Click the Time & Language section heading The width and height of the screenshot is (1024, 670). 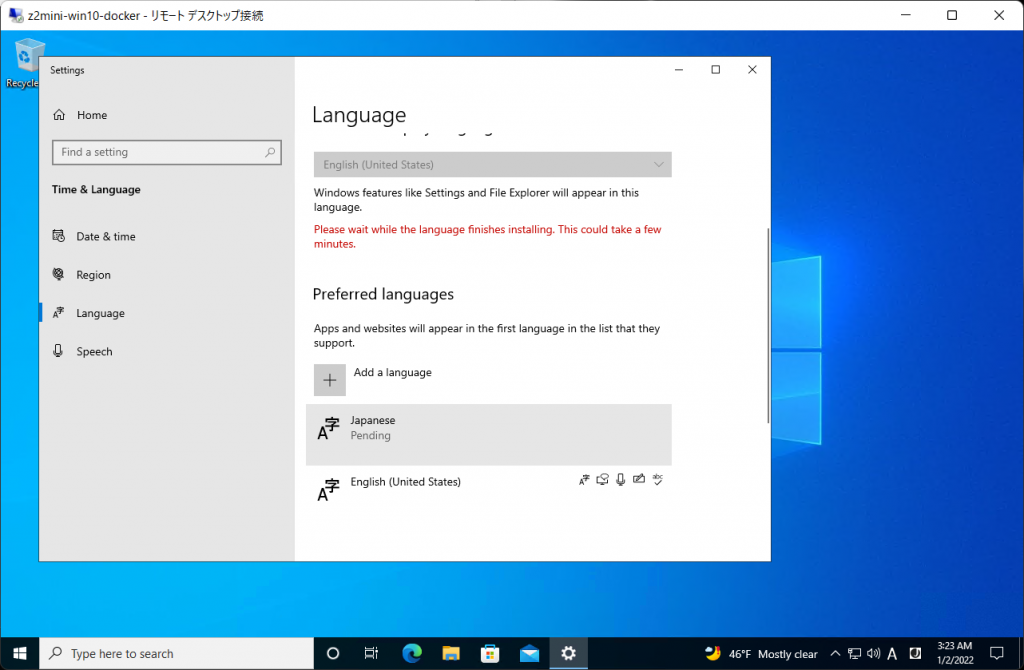96,189
